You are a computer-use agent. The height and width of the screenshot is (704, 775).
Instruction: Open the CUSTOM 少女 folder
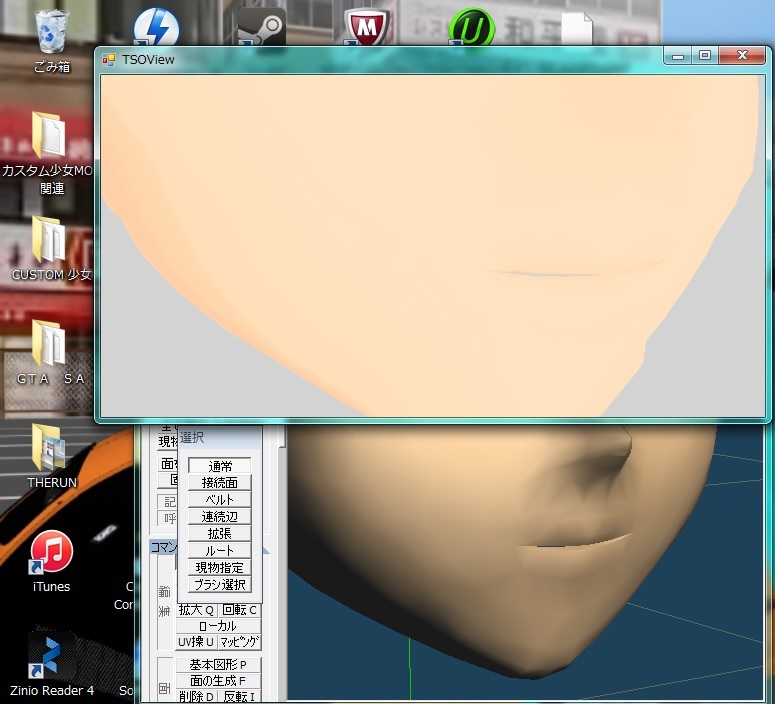coord(50,242)
